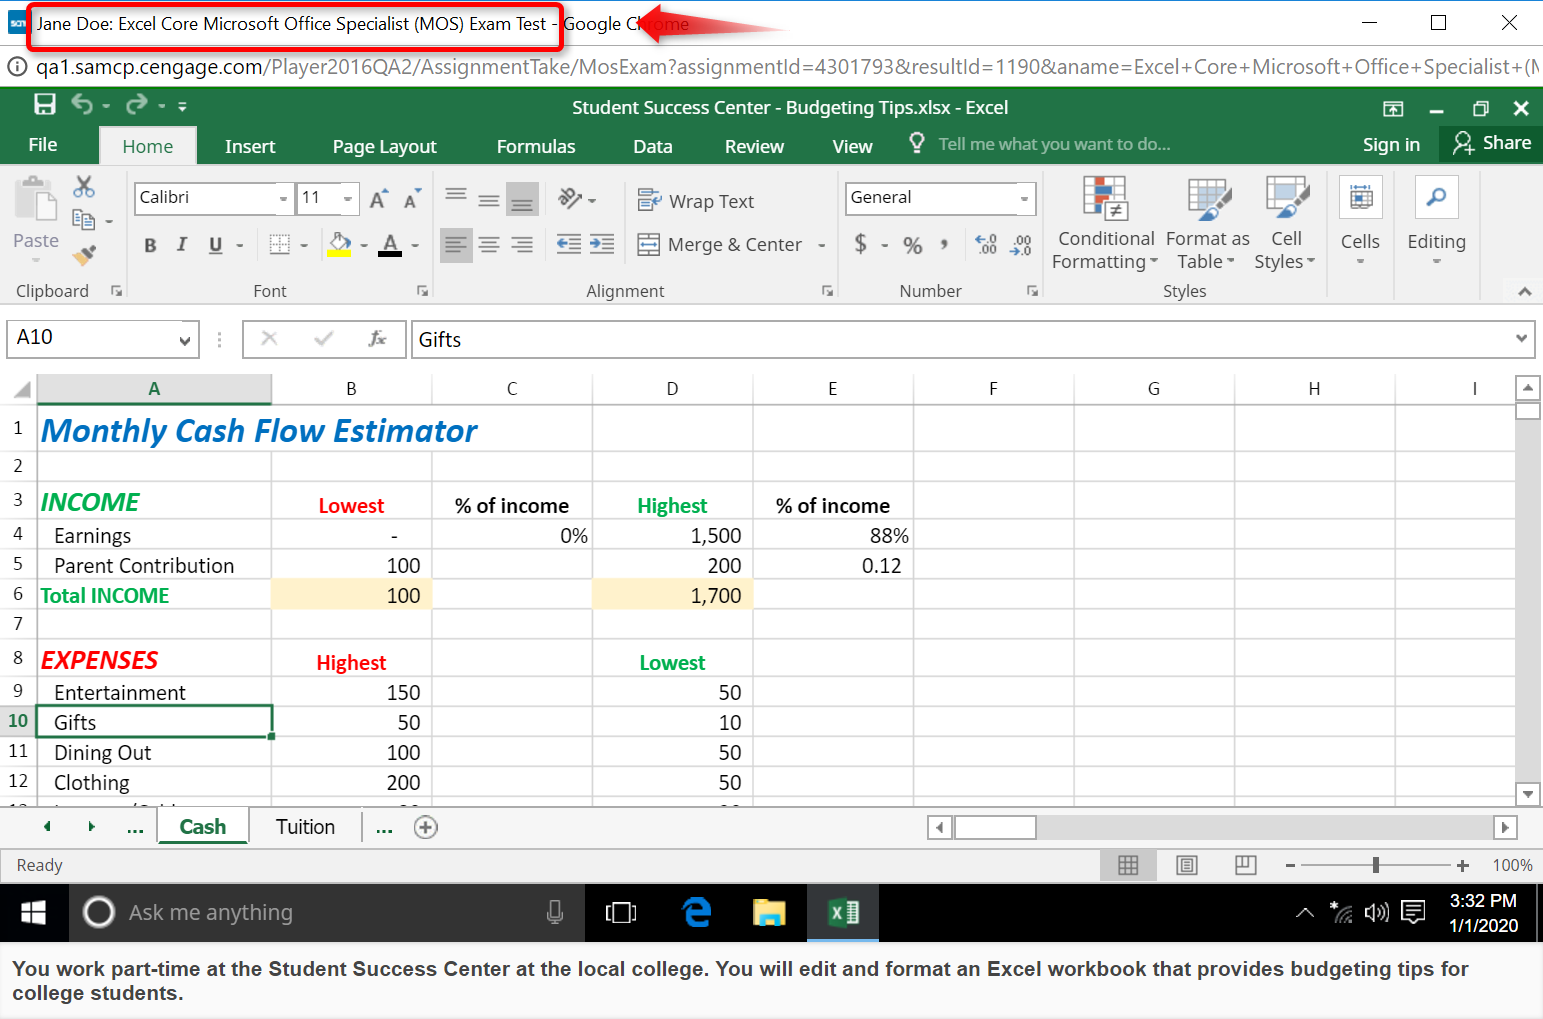
Task: Click the Save icon in Quick Access Toolbar
Action: [x=45, y=105]
